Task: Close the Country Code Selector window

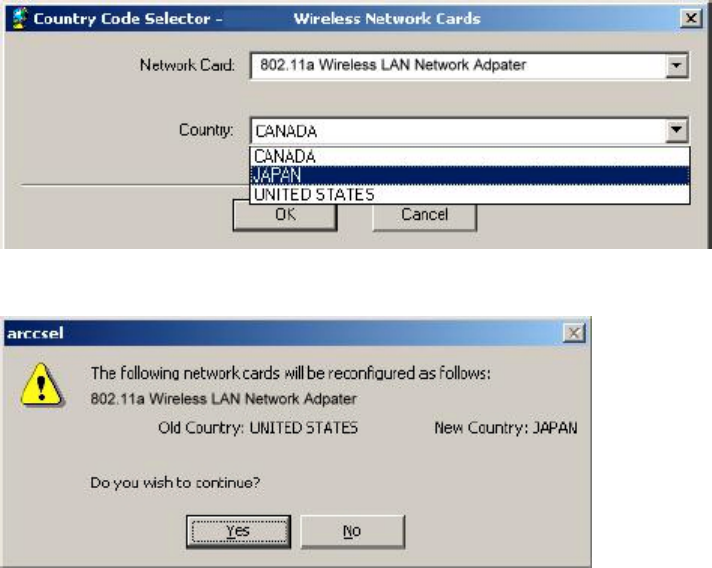Action: [x=691, y=19]
